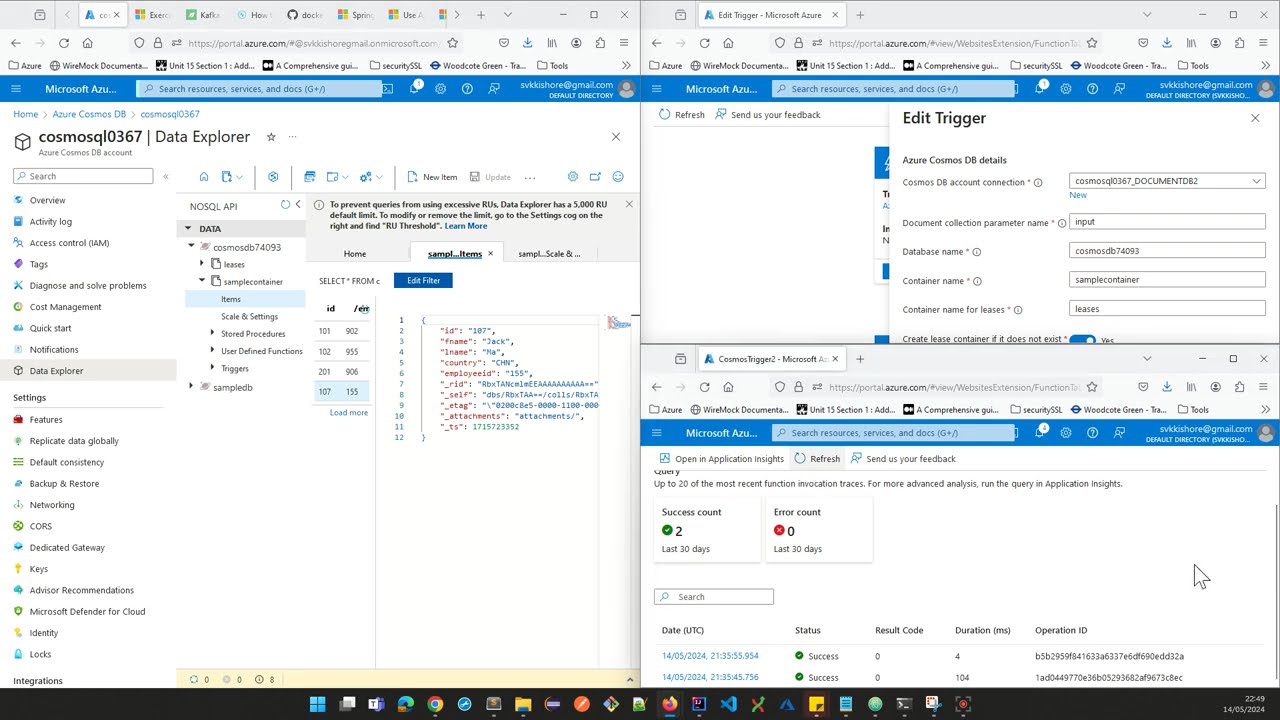Open invocation 14/05/2024, 21:35:55.954 link

(710, 656)
